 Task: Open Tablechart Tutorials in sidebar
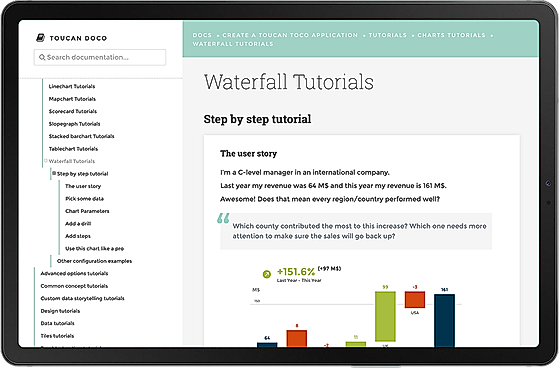pos(73,149)
